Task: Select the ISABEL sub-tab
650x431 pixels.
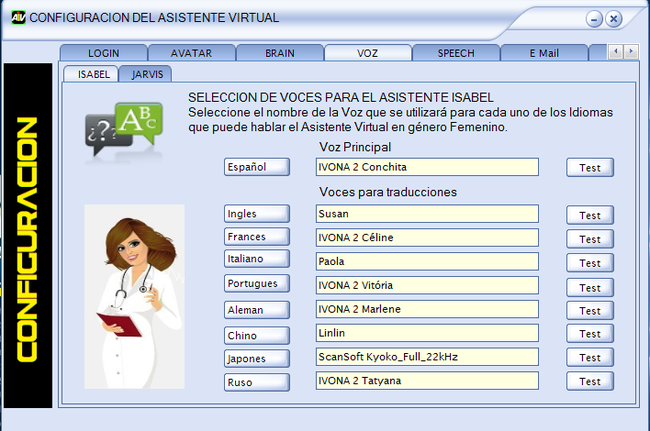Action: [91, 74]
